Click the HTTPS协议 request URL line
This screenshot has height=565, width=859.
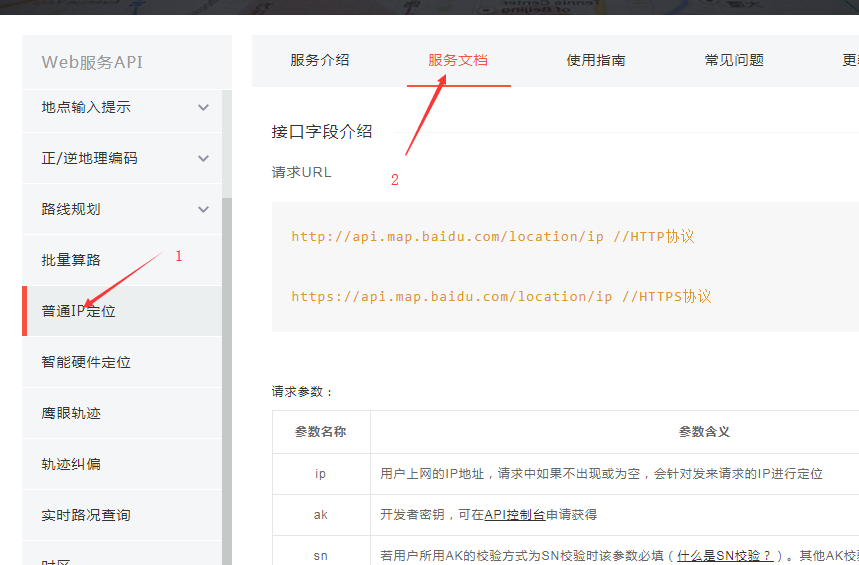(x=501, y=296)
